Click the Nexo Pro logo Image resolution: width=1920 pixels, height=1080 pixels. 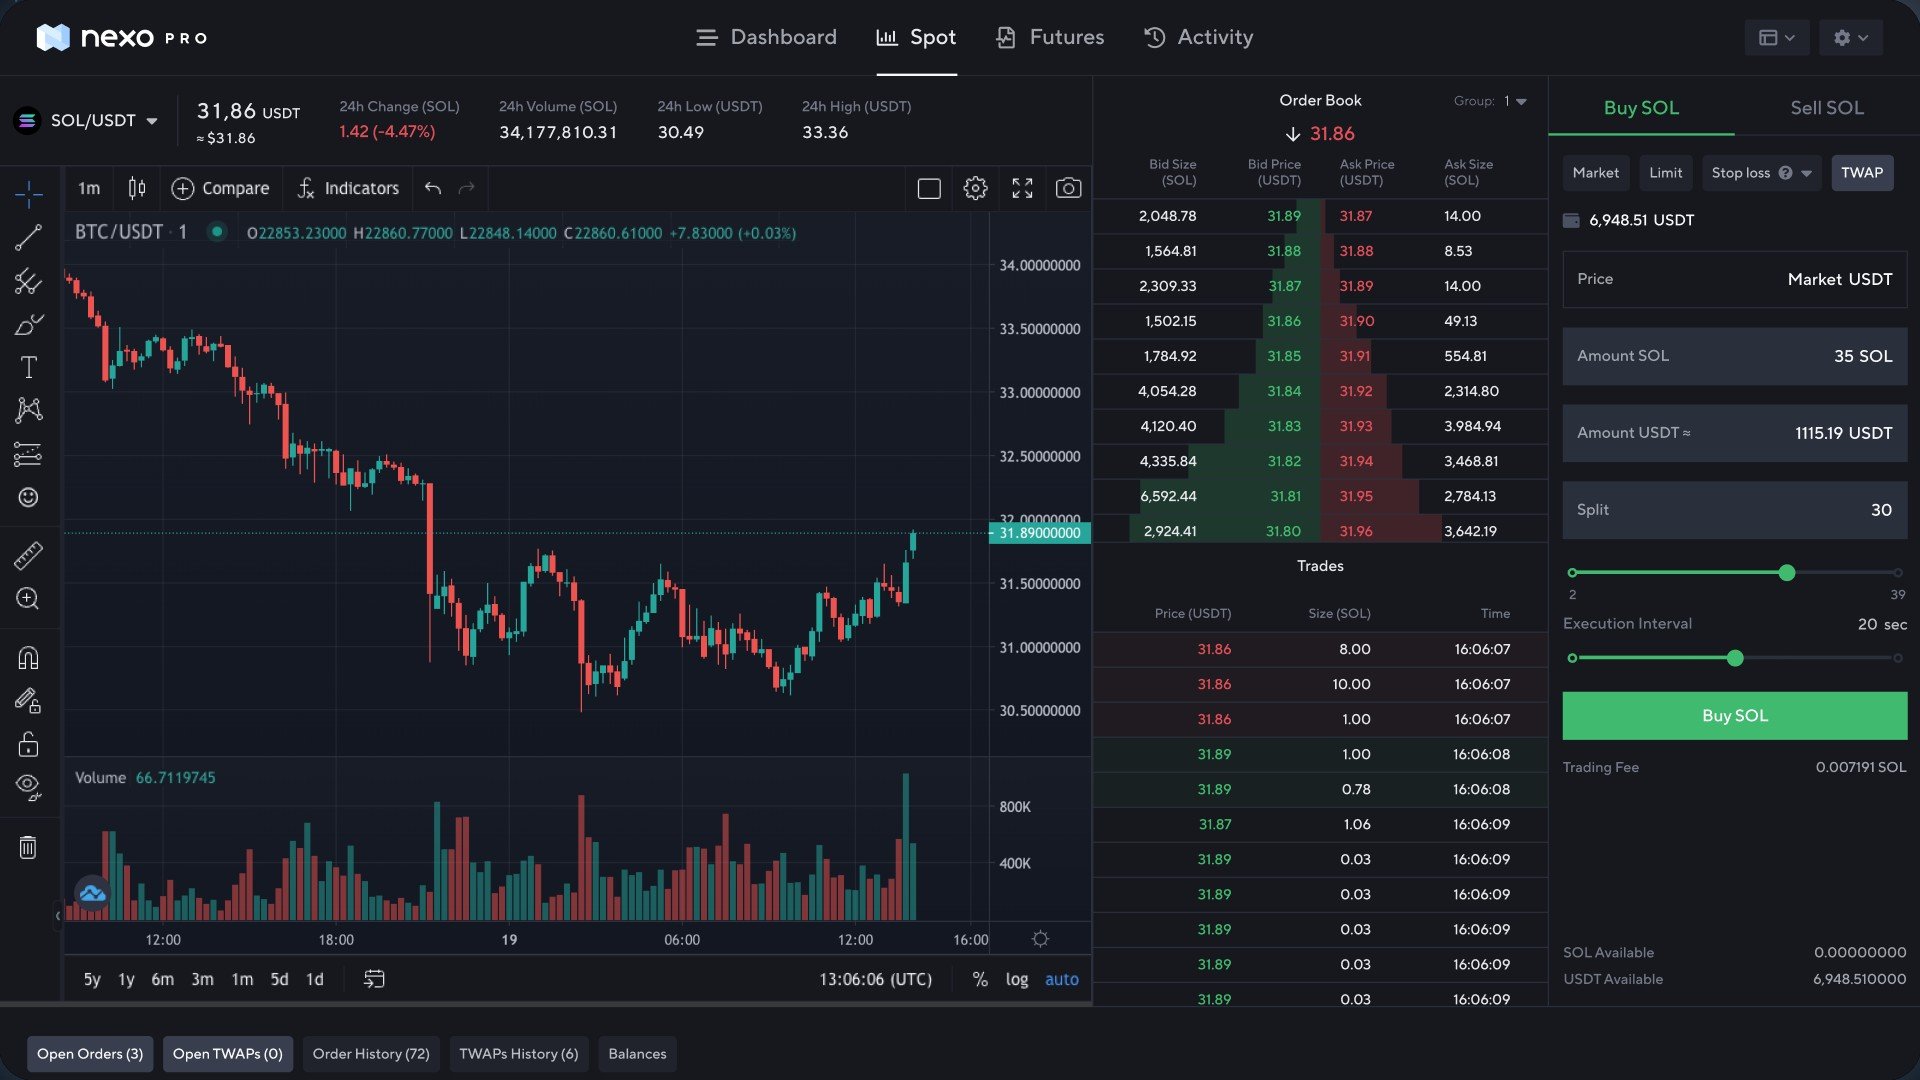point(121,38)
